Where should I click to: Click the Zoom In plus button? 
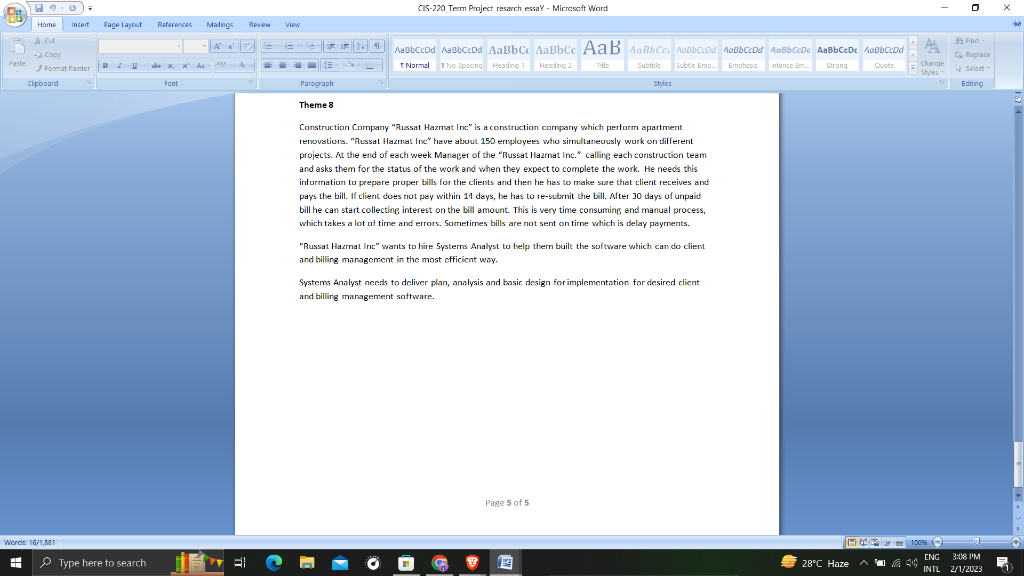(x=1016, y=542)
